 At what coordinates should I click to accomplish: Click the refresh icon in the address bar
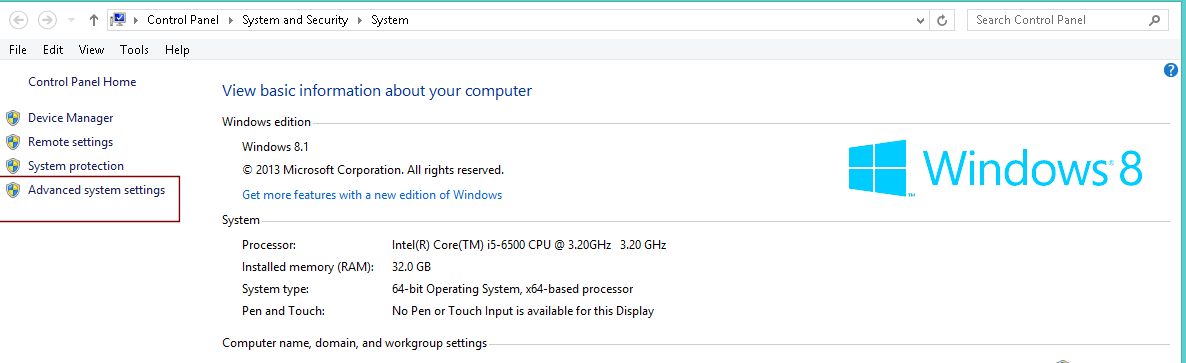[942, 20]
